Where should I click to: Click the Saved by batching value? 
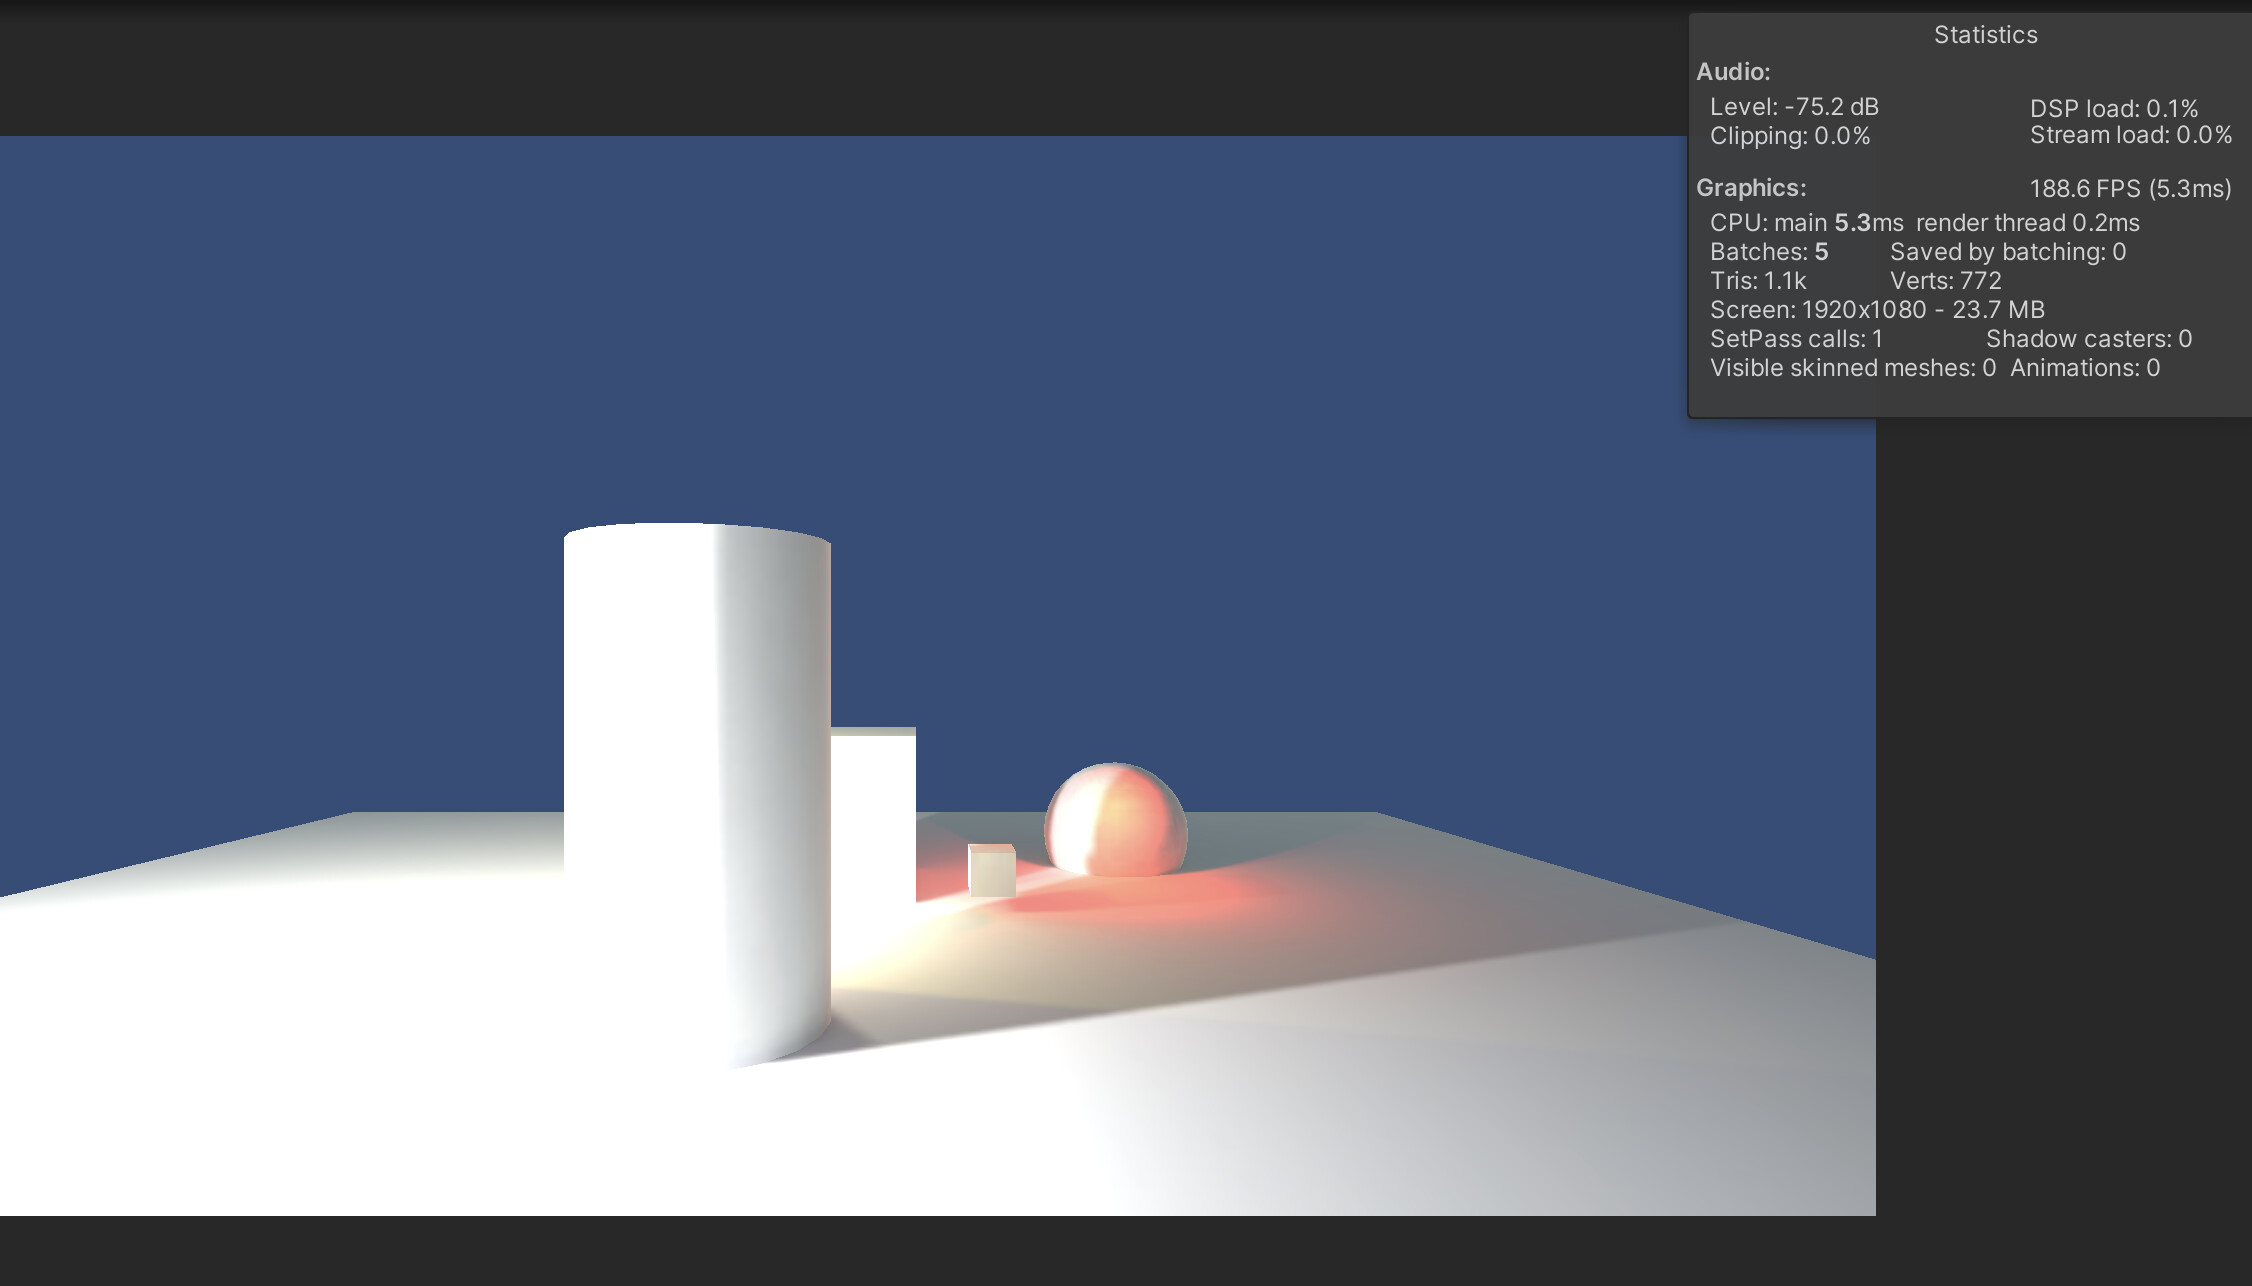tap(2007, 252)
